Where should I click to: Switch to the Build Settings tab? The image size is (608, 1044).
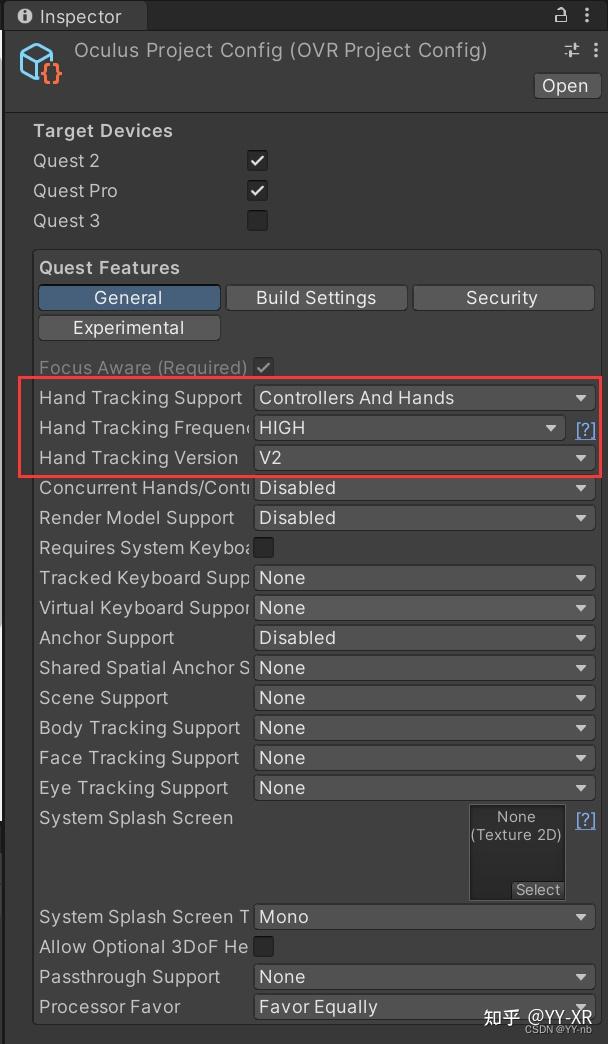point(316,297)
